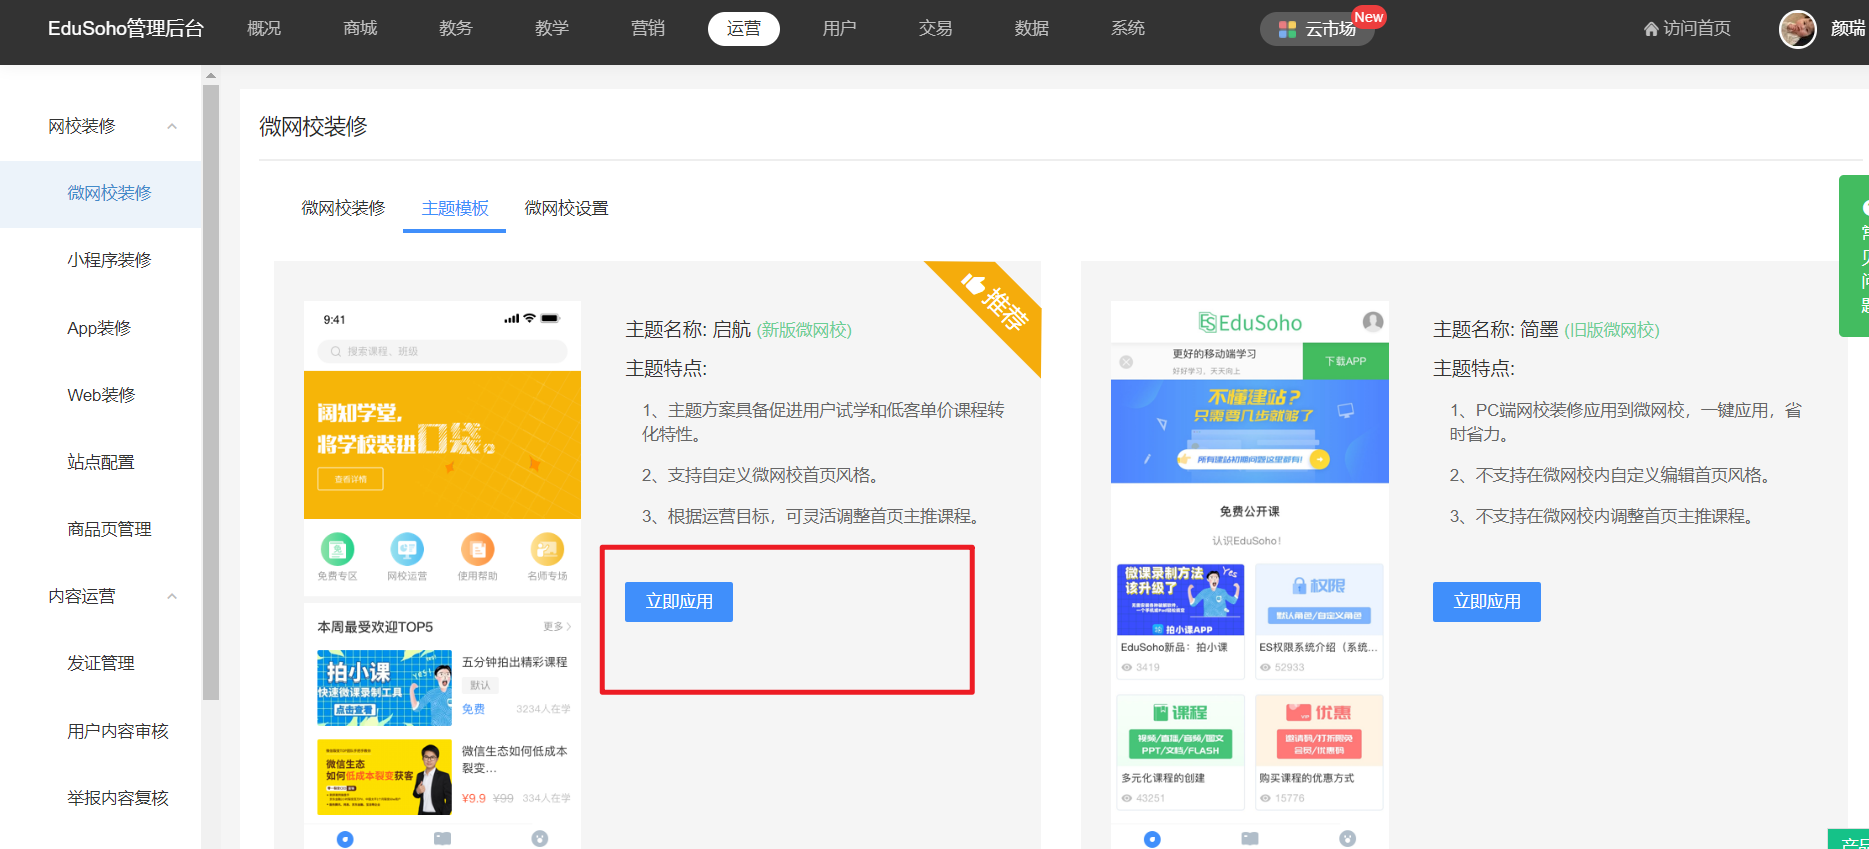1869x849 pixels.
Task: Switch to the 微网校装修 tab
Action: tap(343, 208)
